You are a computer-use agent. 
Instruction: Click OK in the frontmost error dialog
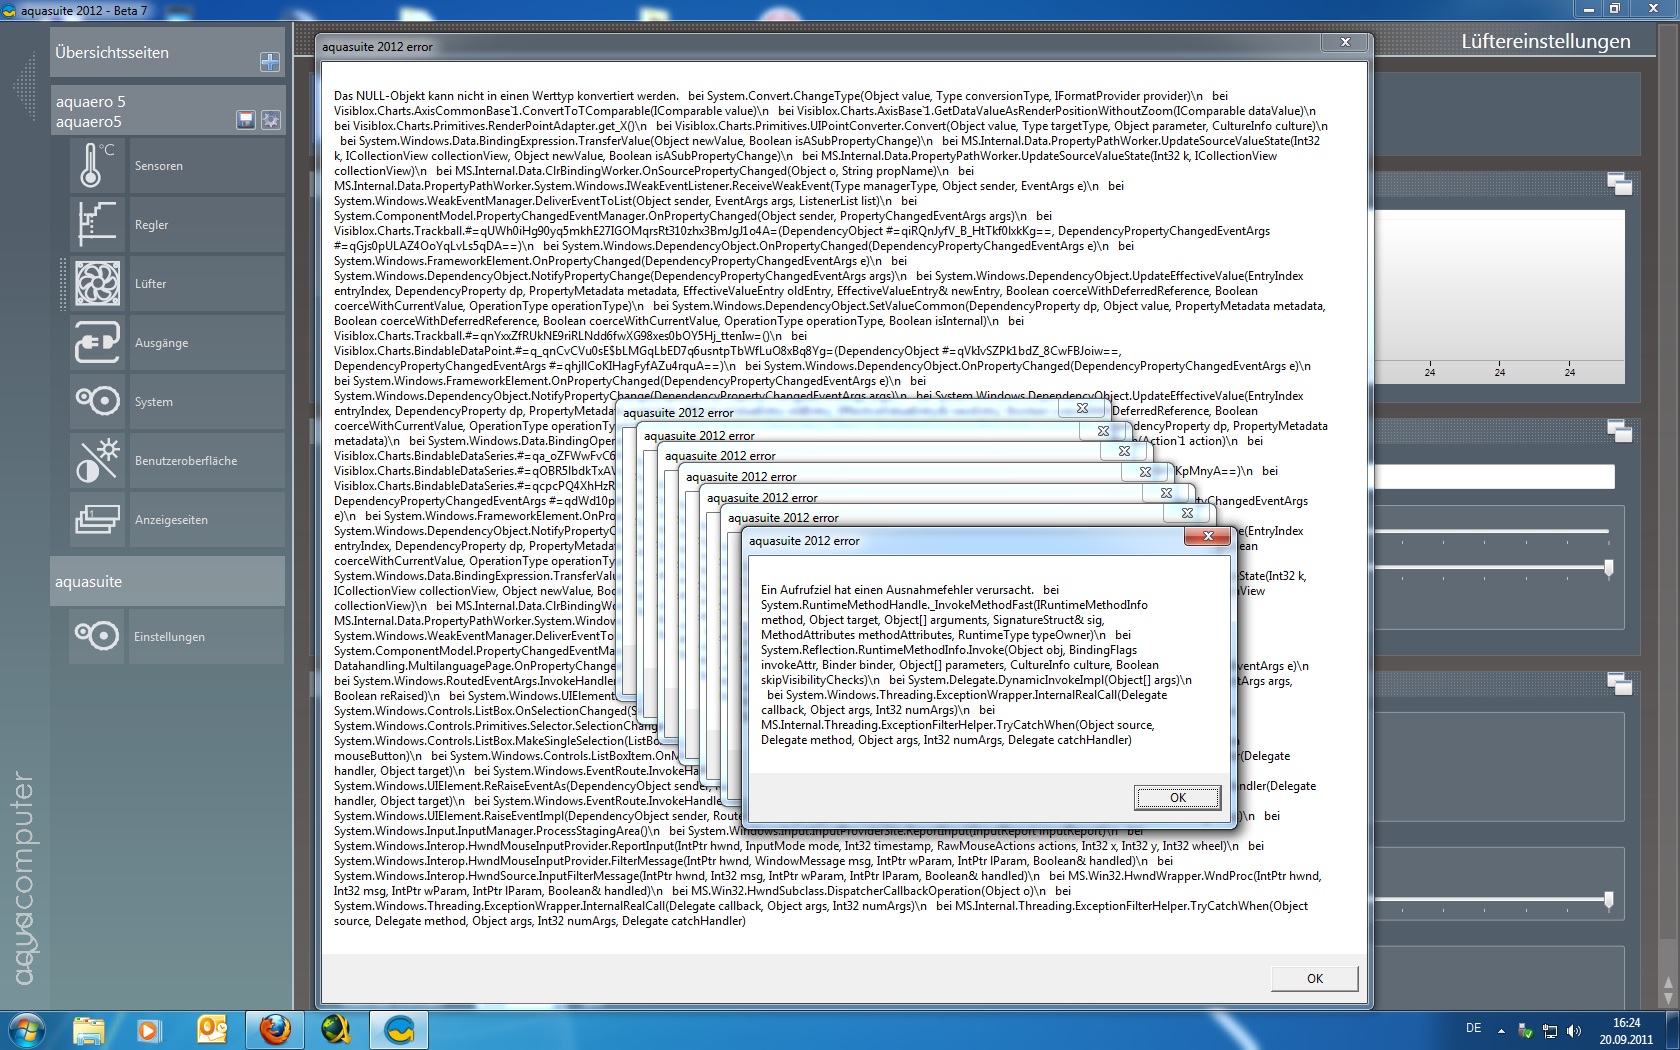point(1178,797)
